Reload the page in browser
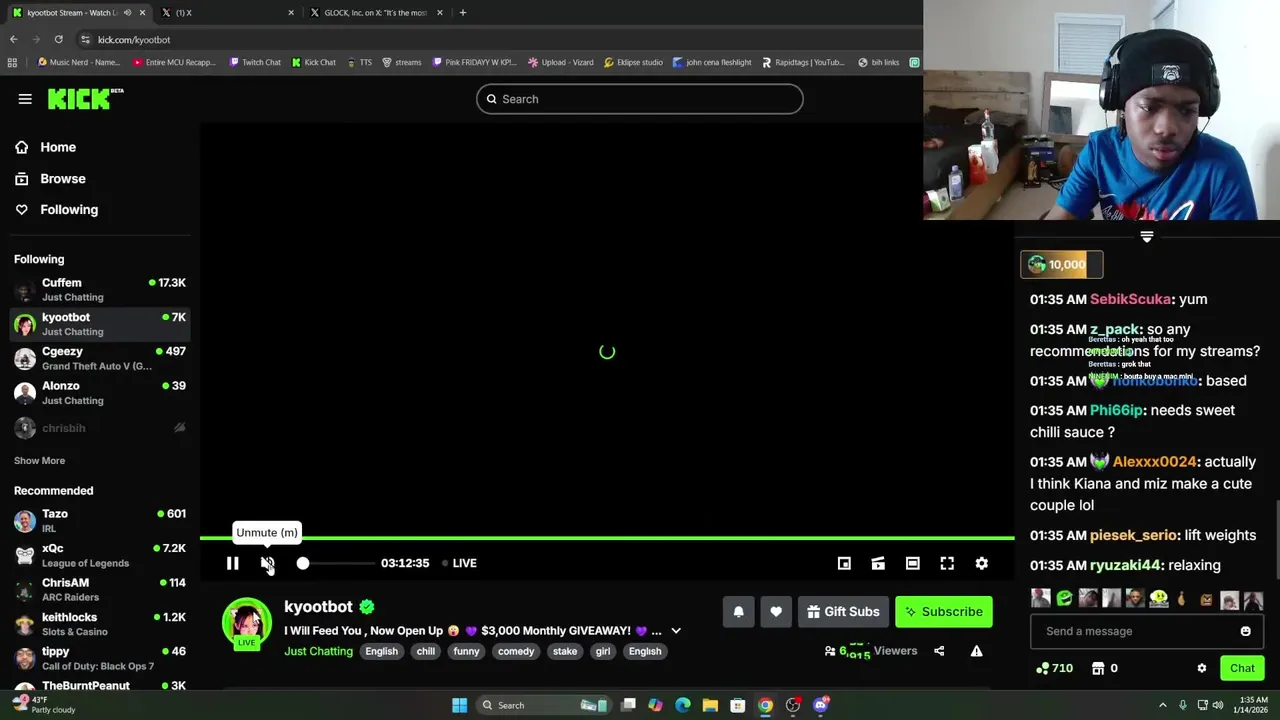The height and width of the screenshot is (720, 1280). (x=59, y=39)
